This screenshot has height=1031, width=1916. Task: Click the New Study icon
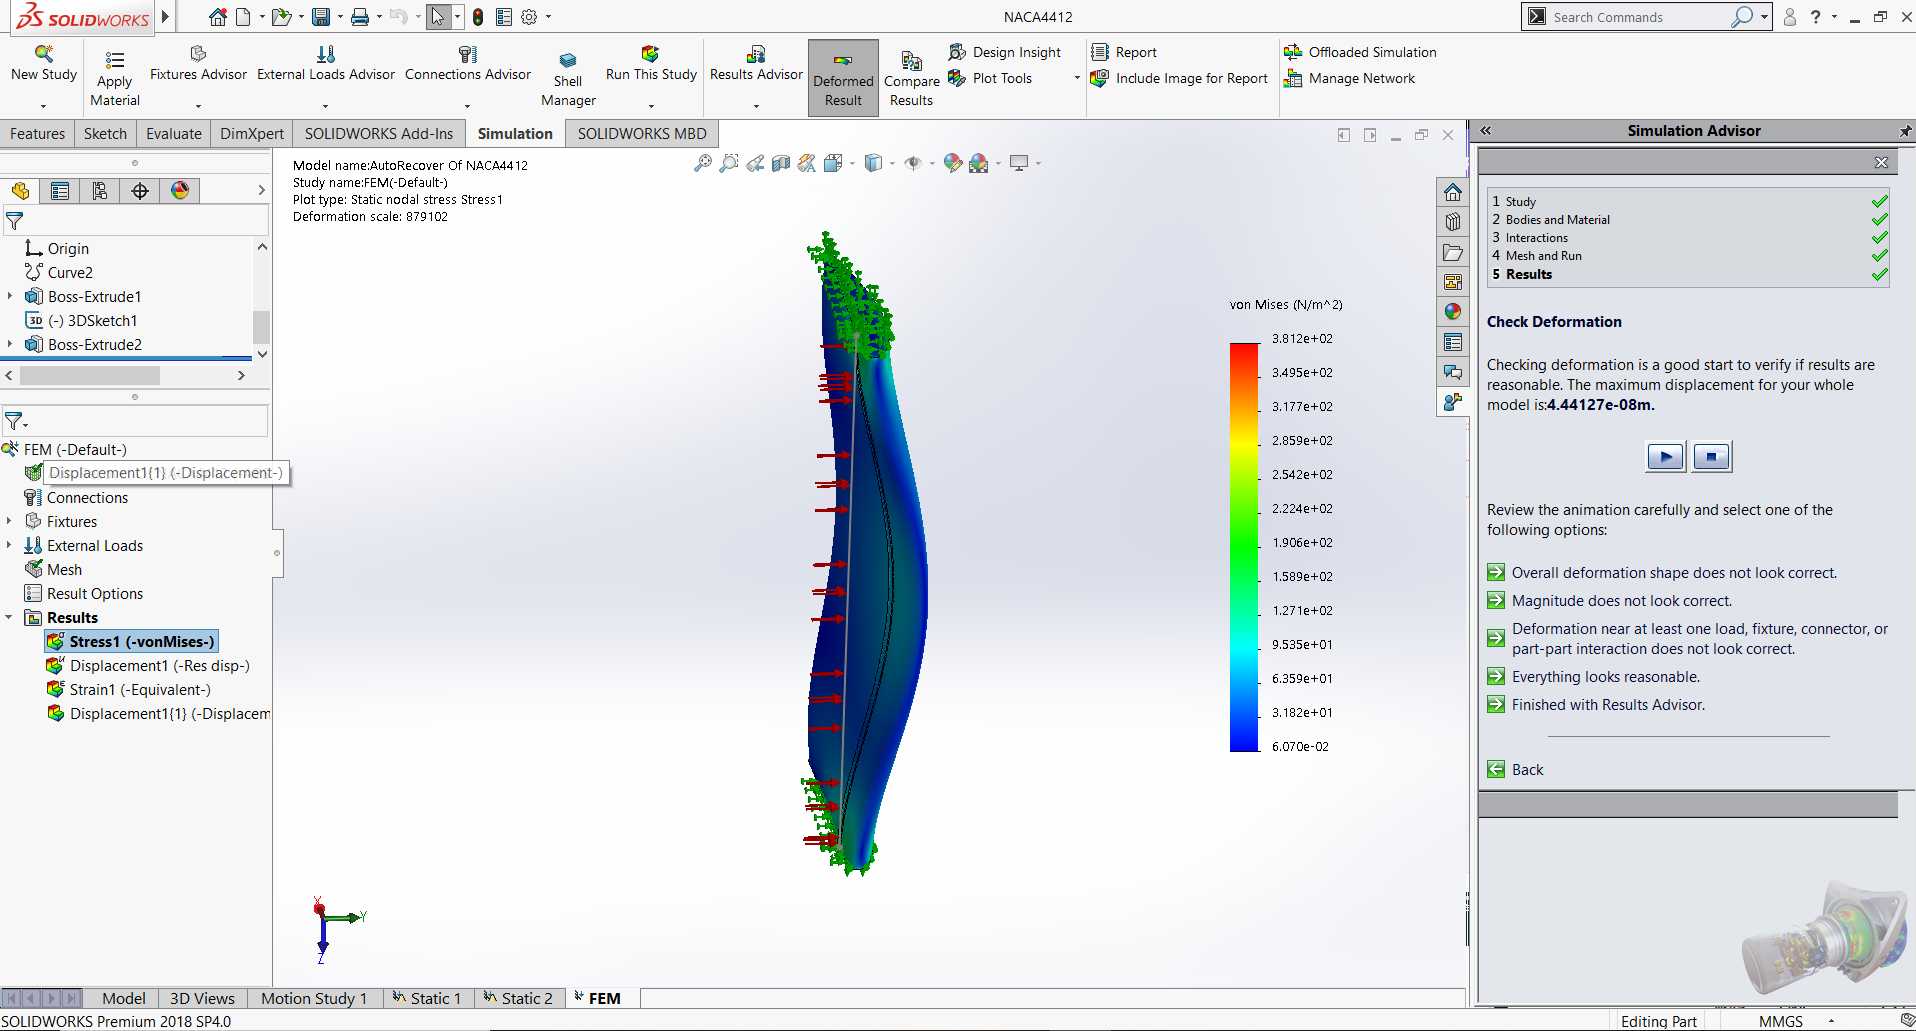pos(43,54)
